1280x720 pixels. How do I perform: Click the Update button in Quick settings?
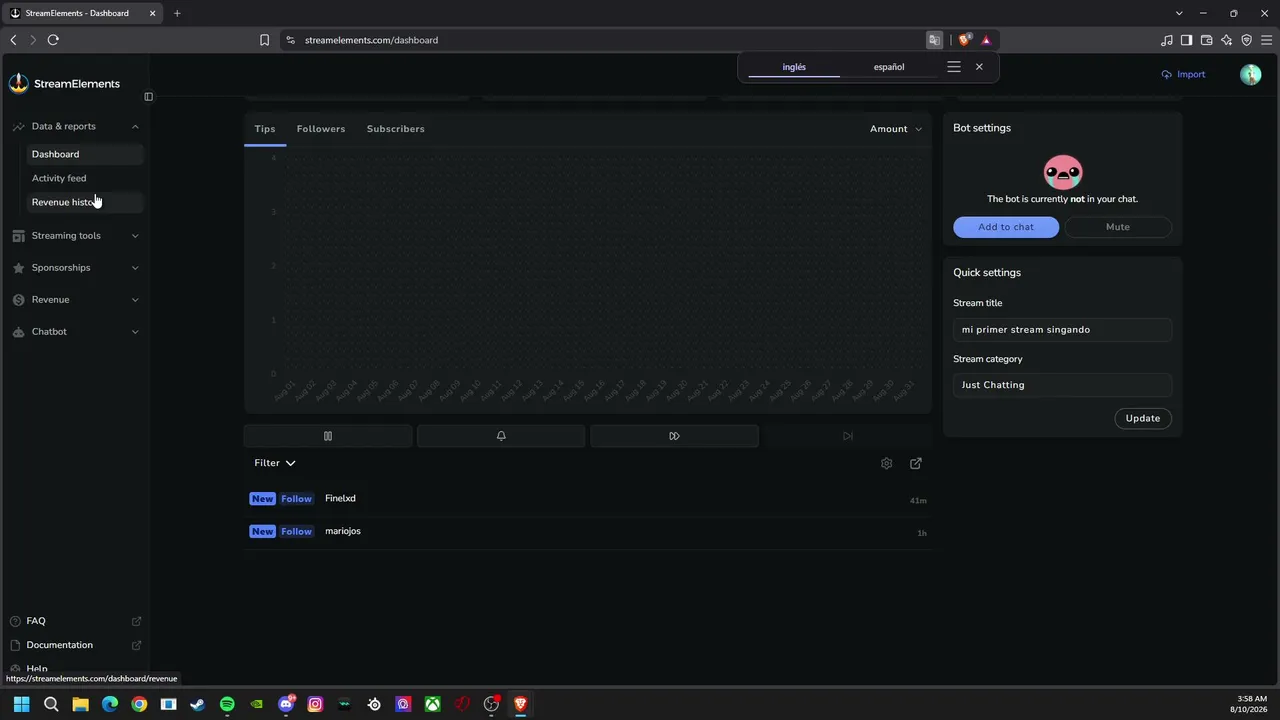(x=1143, y=418)
